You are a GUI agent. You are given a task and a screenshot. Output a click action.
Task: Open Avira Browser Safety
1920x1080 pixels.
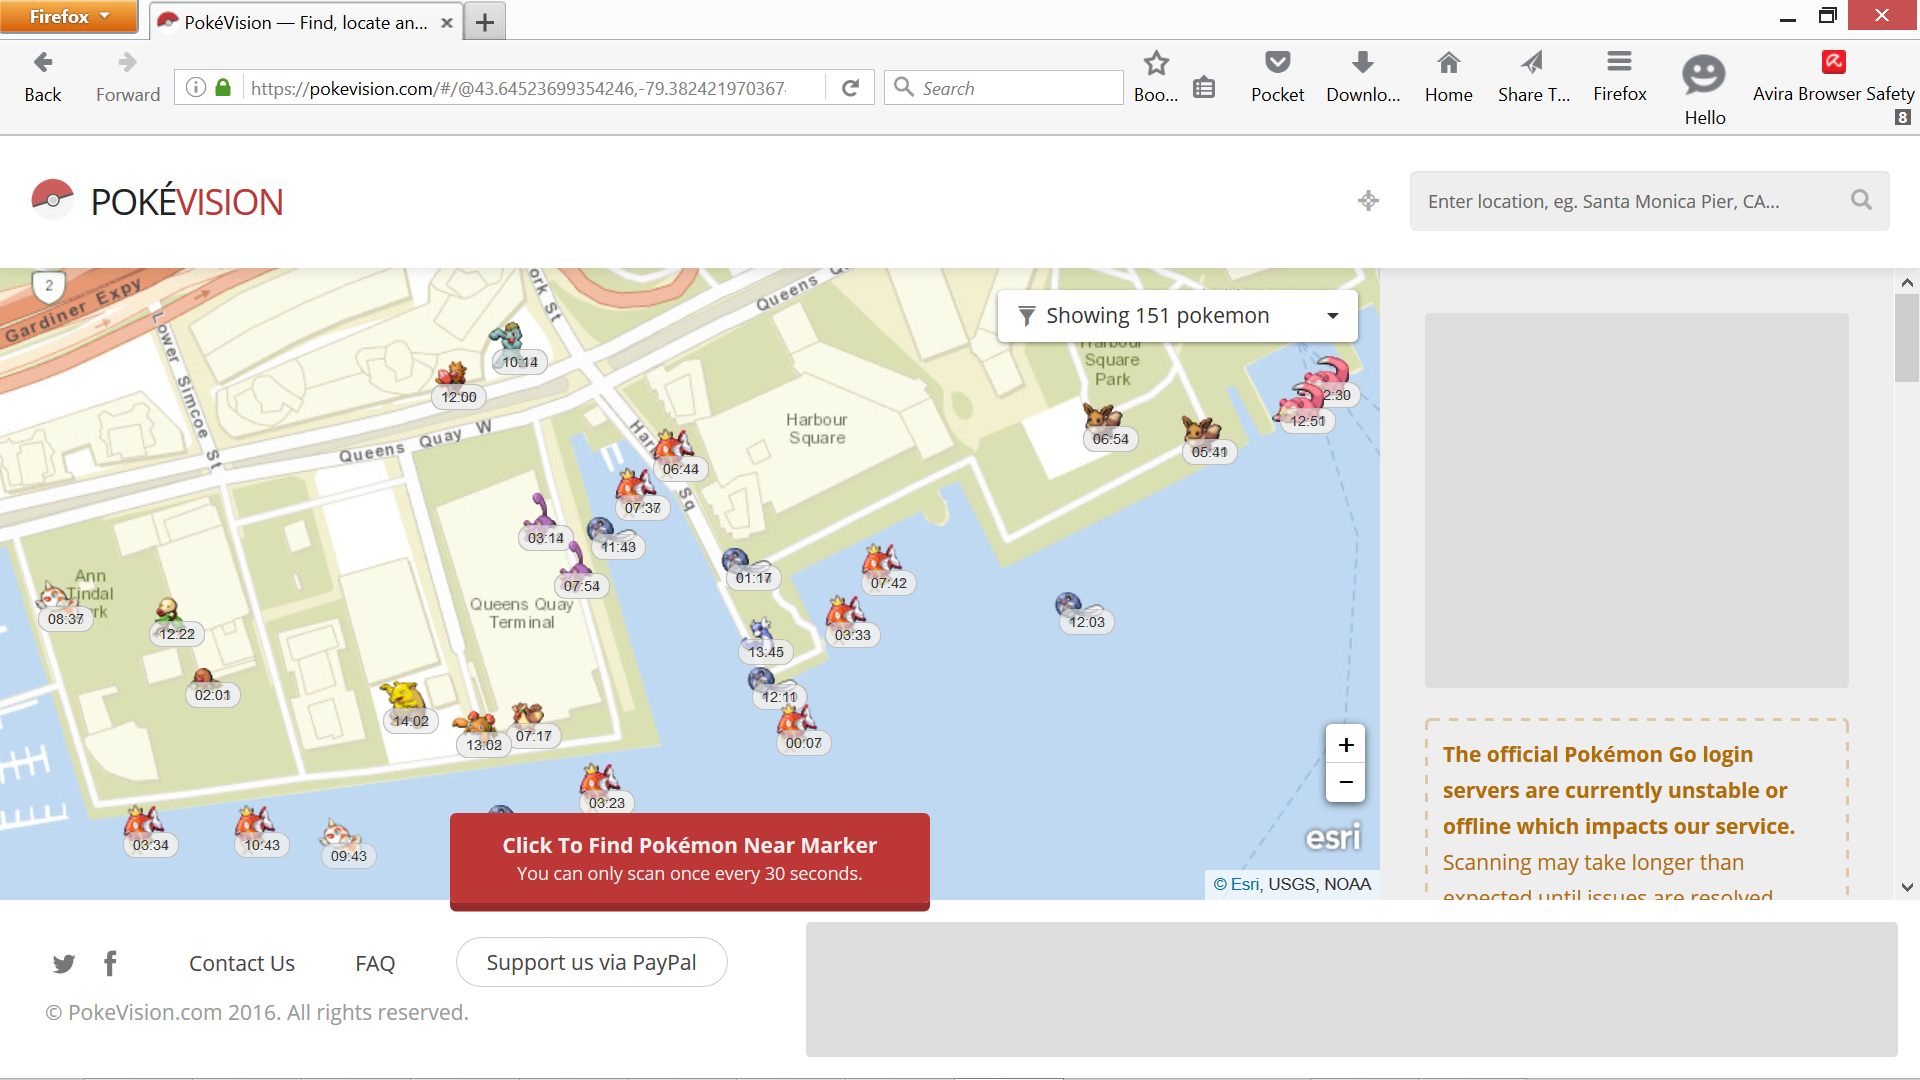point(1833,62)
